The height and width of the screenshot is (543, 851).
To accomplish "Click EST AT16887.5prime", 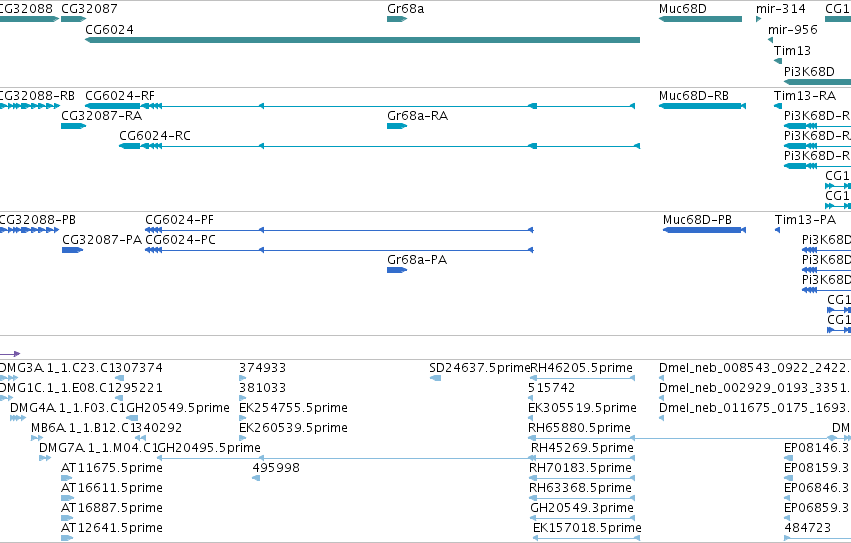I will [67, 518].
